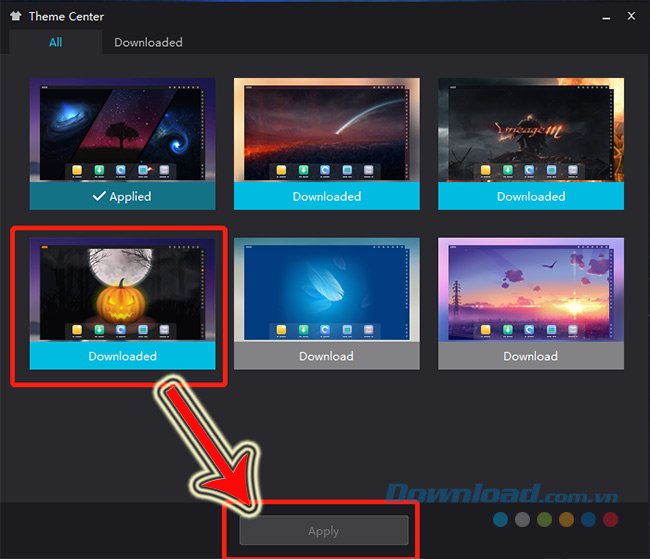This screenshot has height=559, width=650.
Task: Click Downloaded under the pumpkin theme
Action: click(x=122, y=356)
